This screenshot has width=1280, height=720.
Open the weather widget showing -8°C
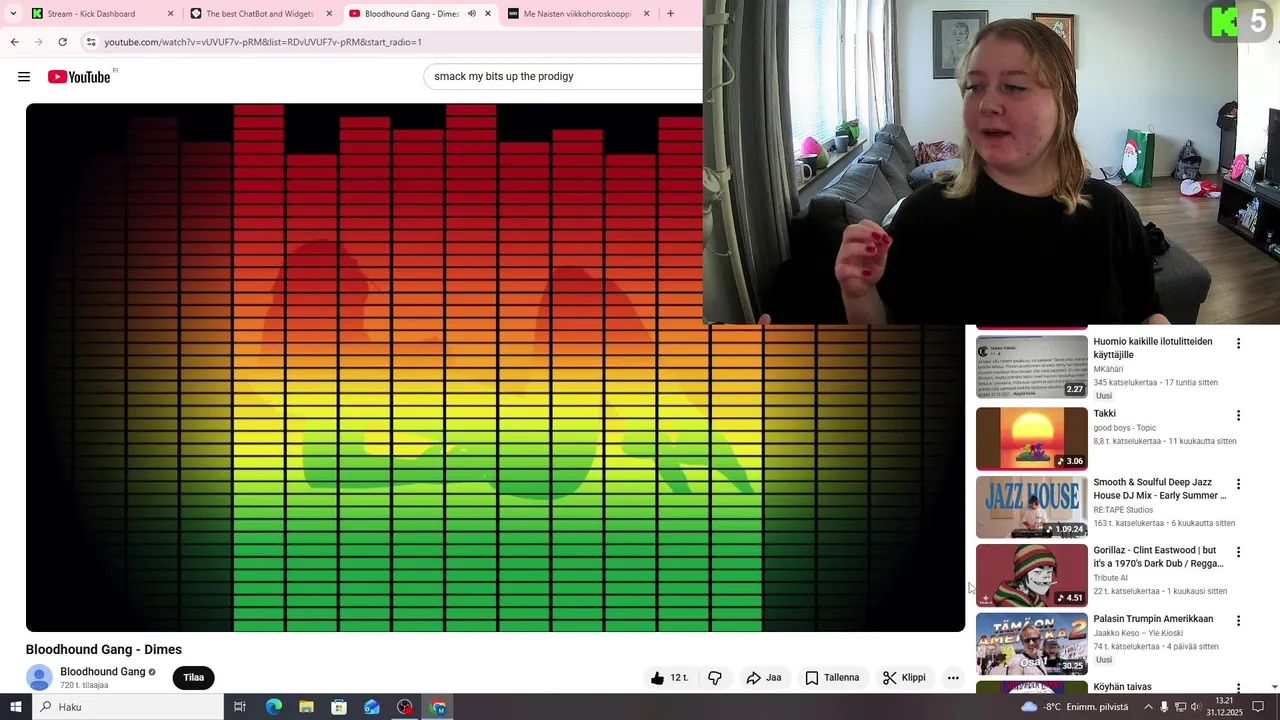[1074, 707]
